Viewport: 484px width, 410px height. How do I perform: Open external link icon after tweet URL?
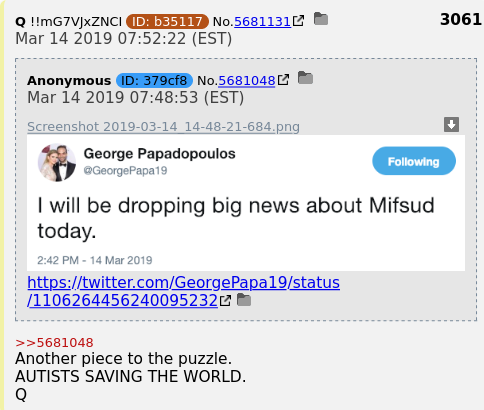click(x=225, y=300)
